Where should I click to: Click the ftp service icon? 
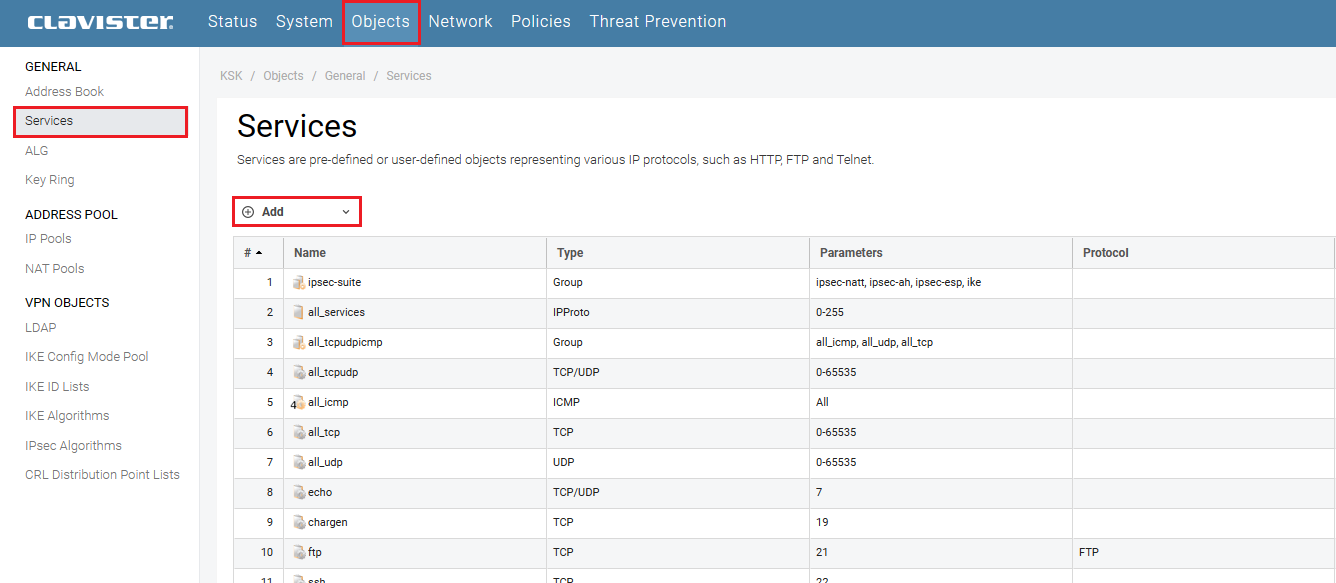299,553
